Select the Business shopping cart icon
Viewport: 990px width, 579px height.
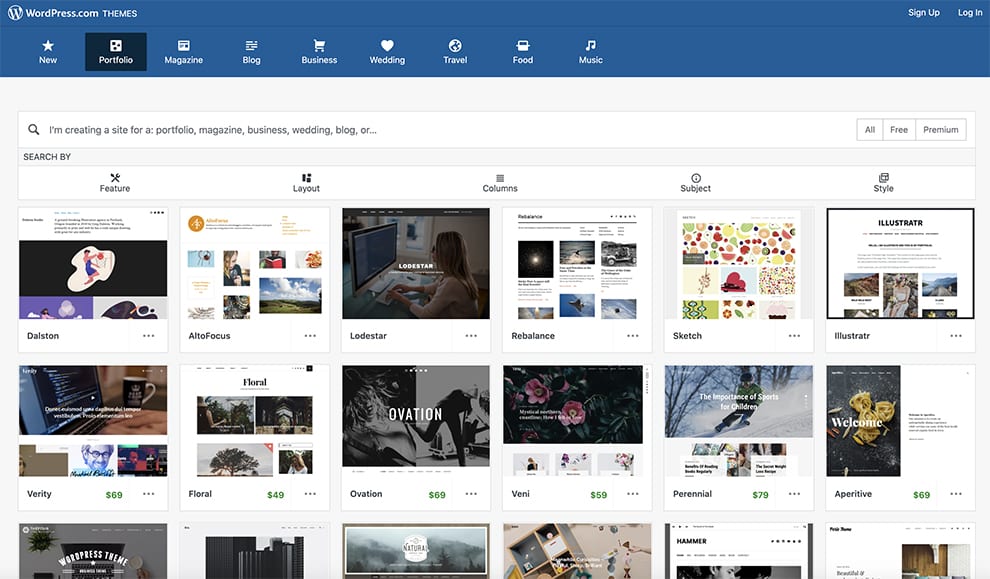point(319,45)
